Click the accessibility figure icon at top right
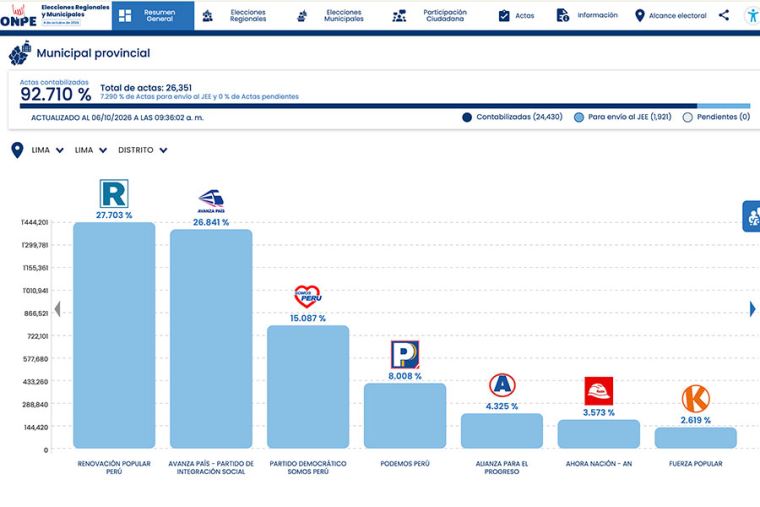This screenshot has width=760, height=507. (752, 16)
